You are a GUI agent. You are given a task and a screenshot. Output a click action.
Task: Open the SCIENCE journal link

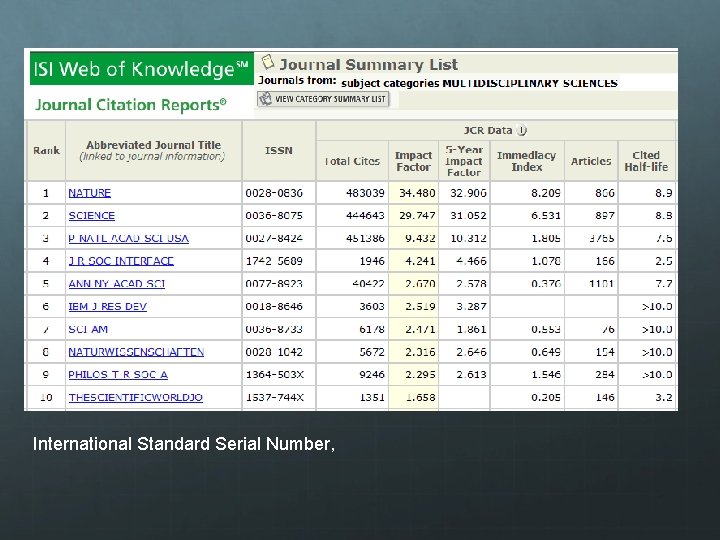point(92,216)
